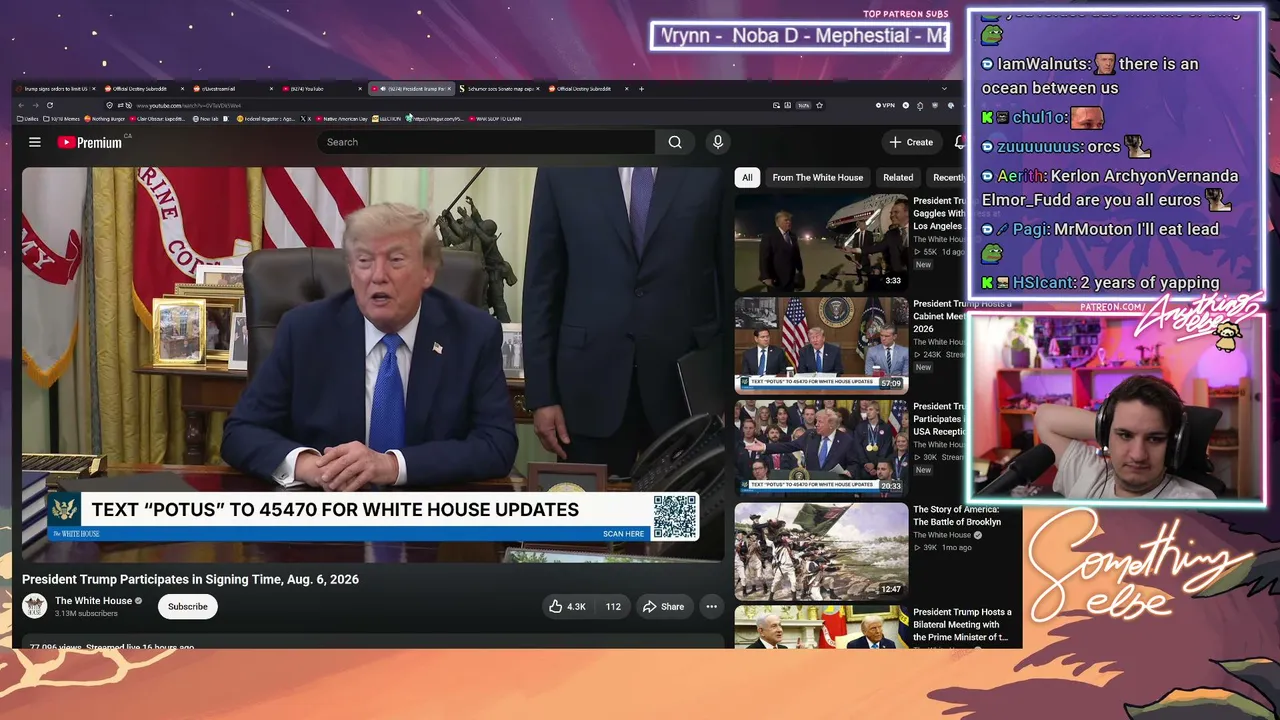Go to YouTube Premium home logo
This screenshot has width=1280, height=720.
(89, 142)
